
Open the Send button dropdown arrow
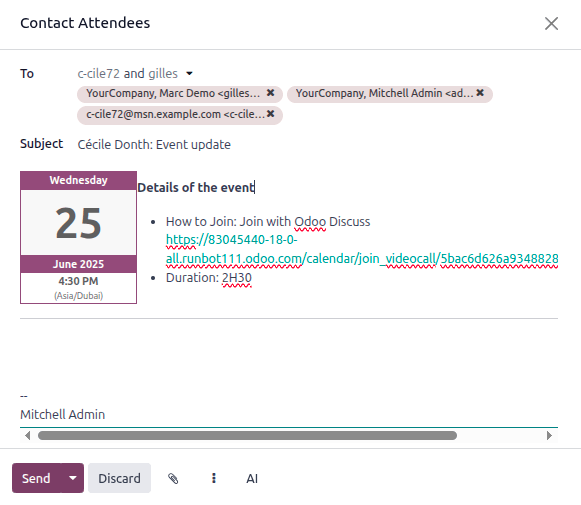tap(73, 478)
